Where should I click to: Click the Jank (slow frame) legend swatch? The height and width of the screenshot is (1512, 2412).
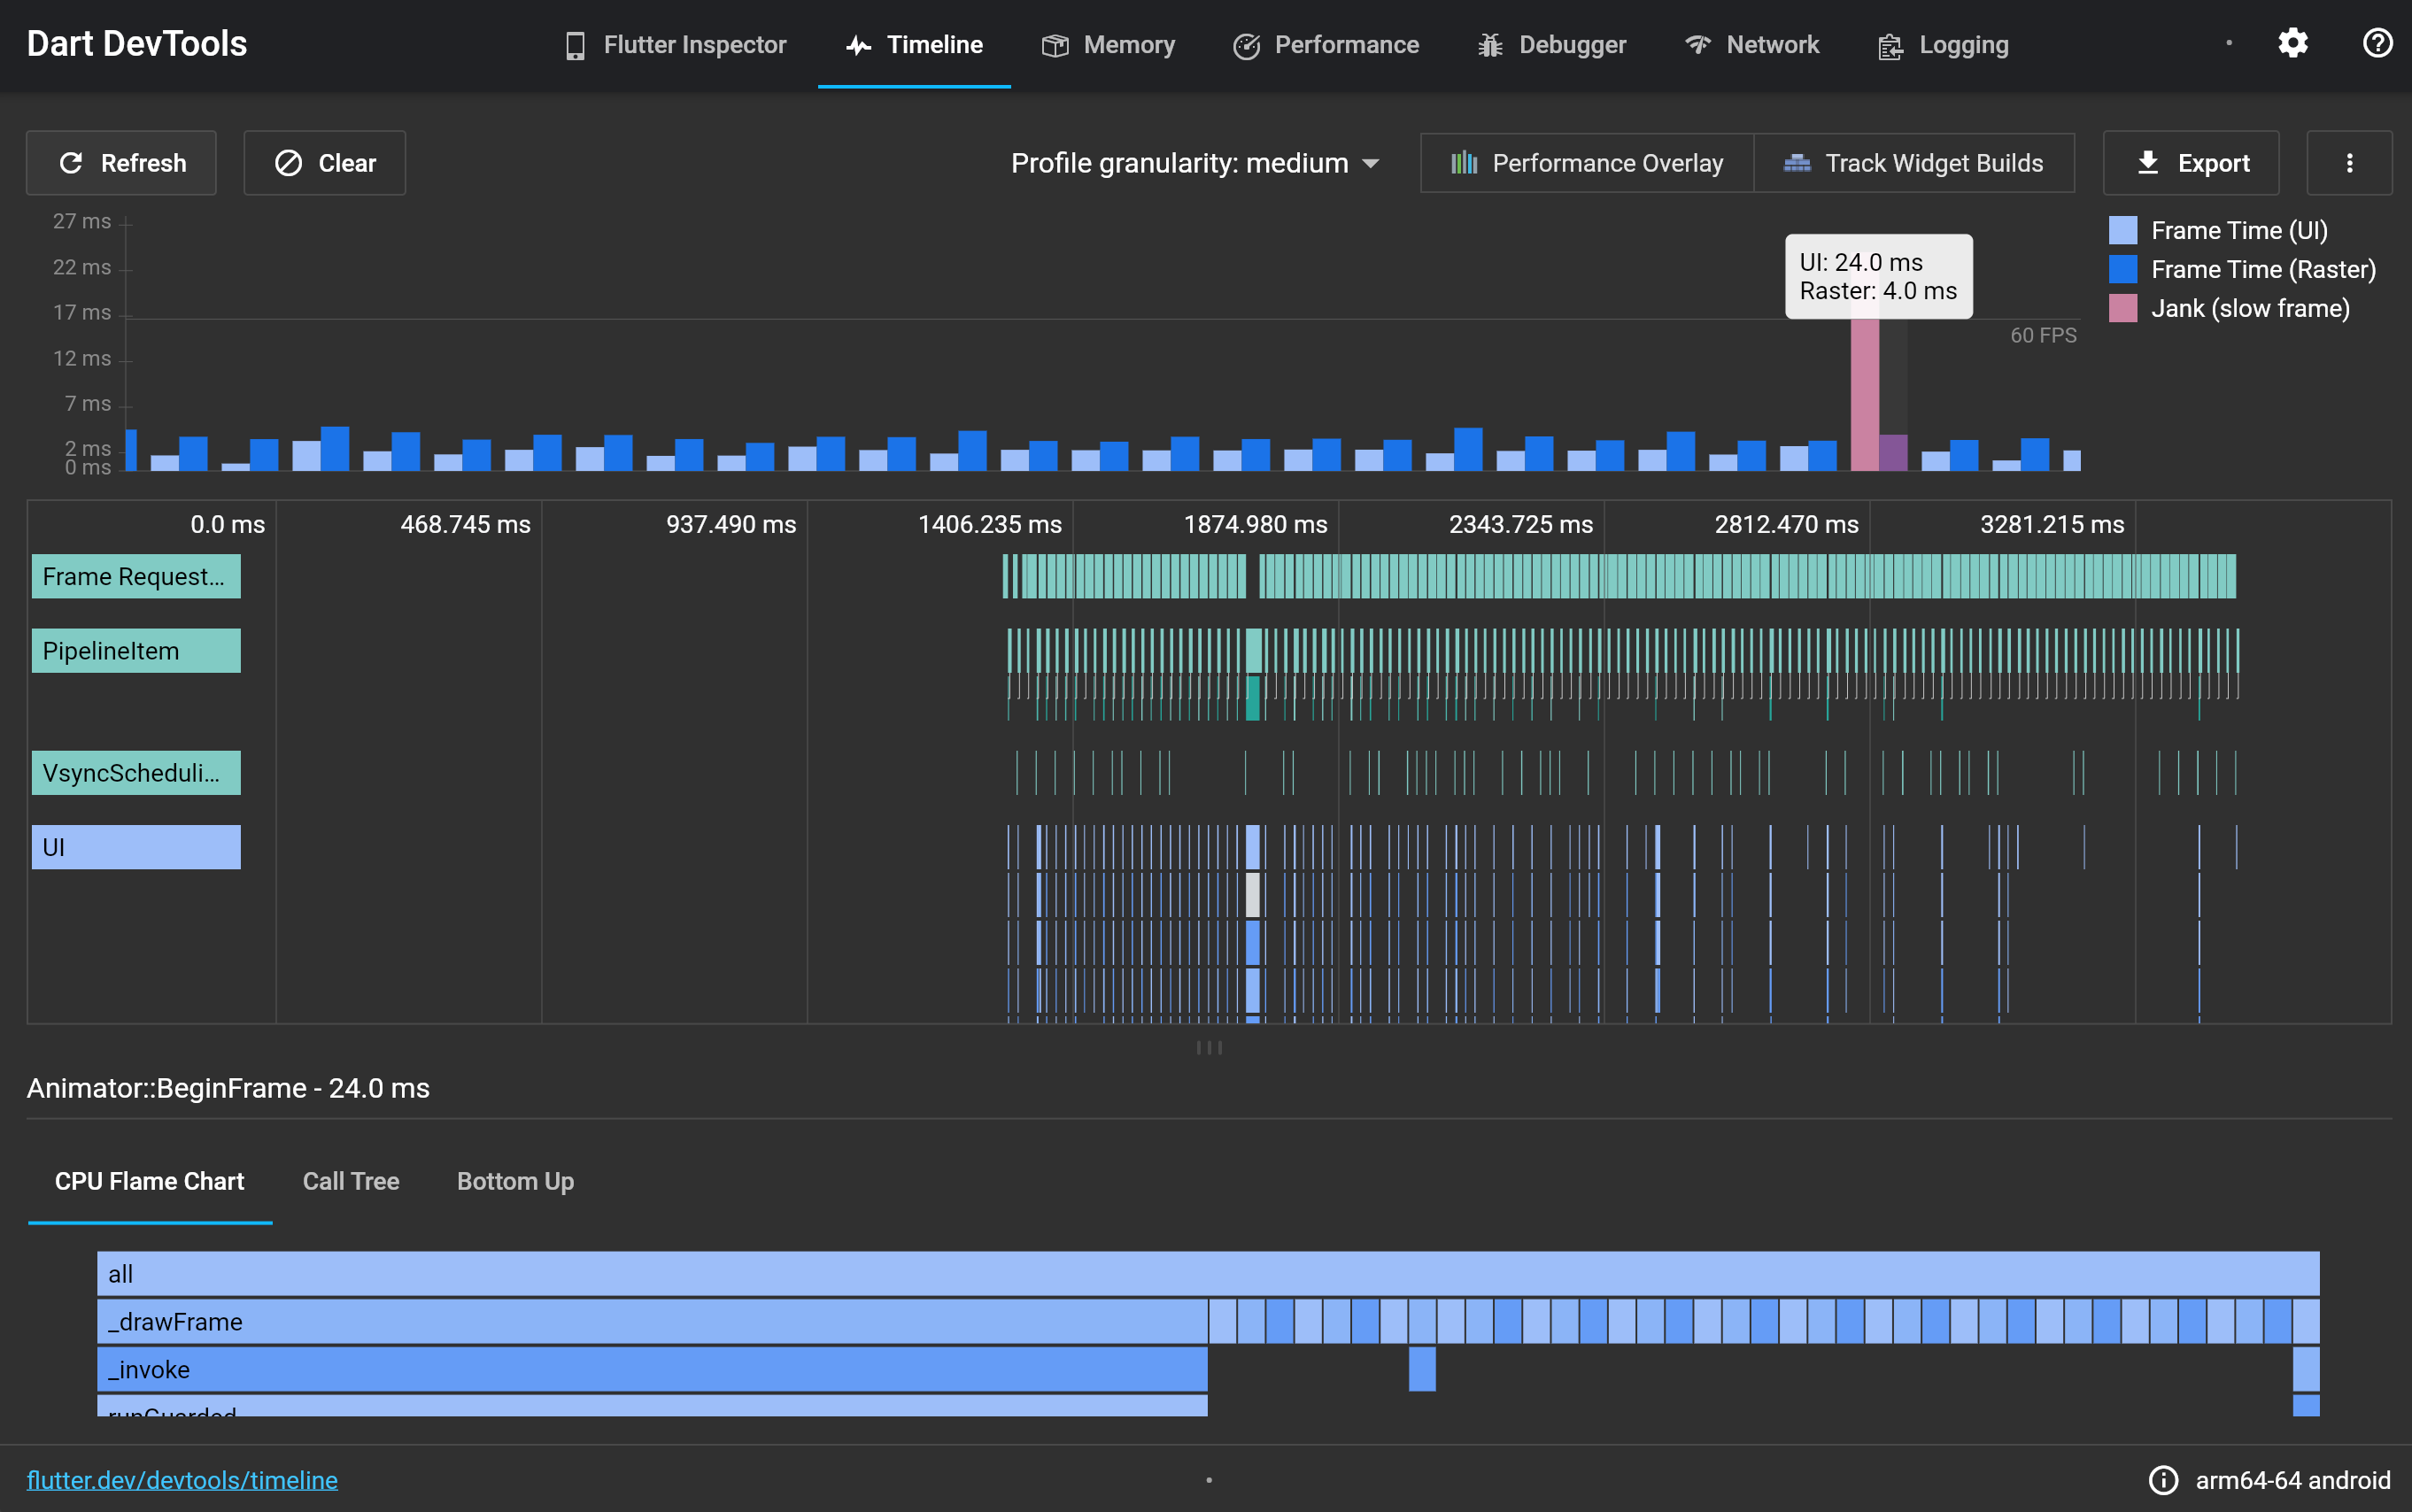tap(2123, 308)
